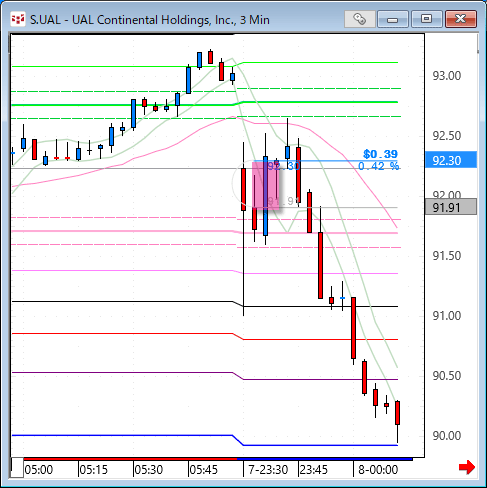
Task: Click the 91.00 price axis label
Action: (447, 316)
